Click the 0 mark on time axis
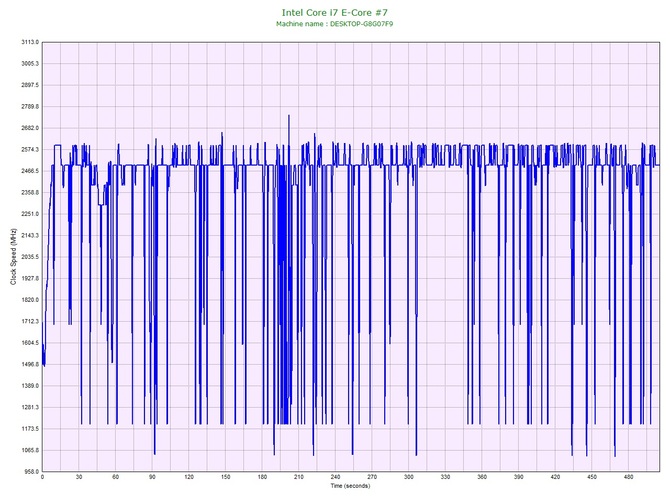This screenshot has height=503, width=670. point(42,477)
